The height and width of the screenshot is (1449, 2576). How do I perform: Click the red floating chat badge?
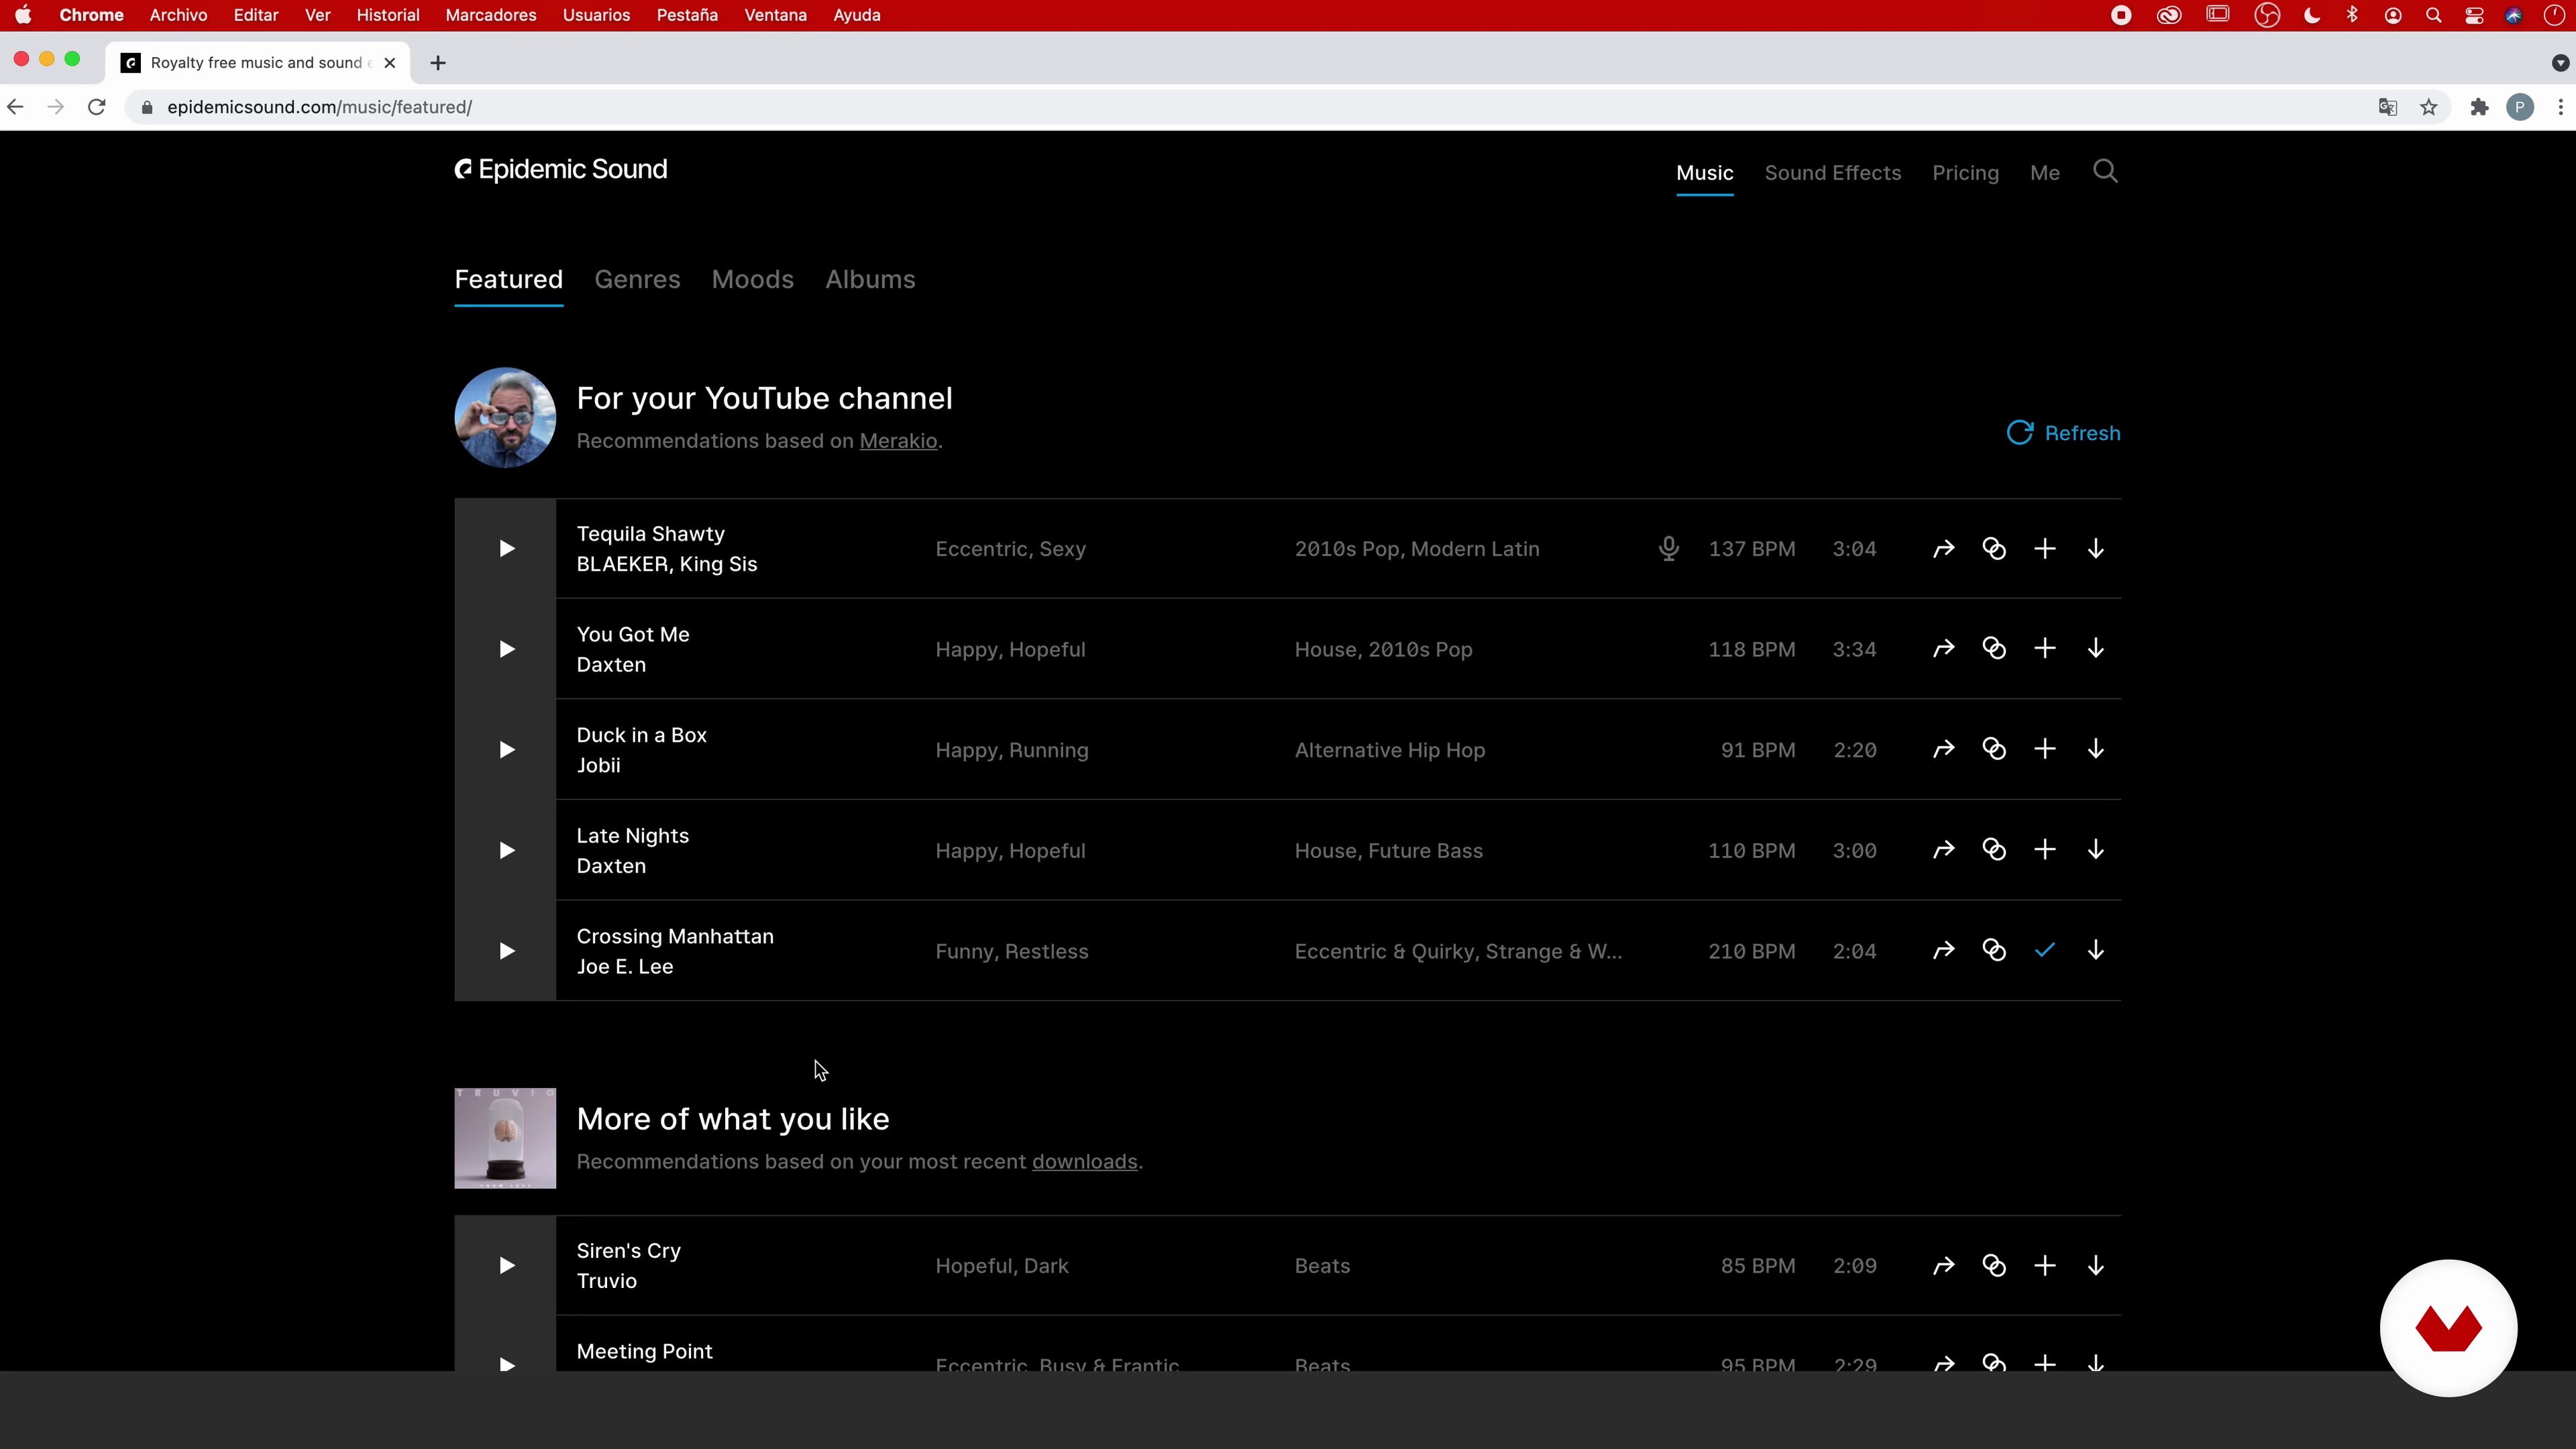pyautogui.click(x=2447, y=1328)
